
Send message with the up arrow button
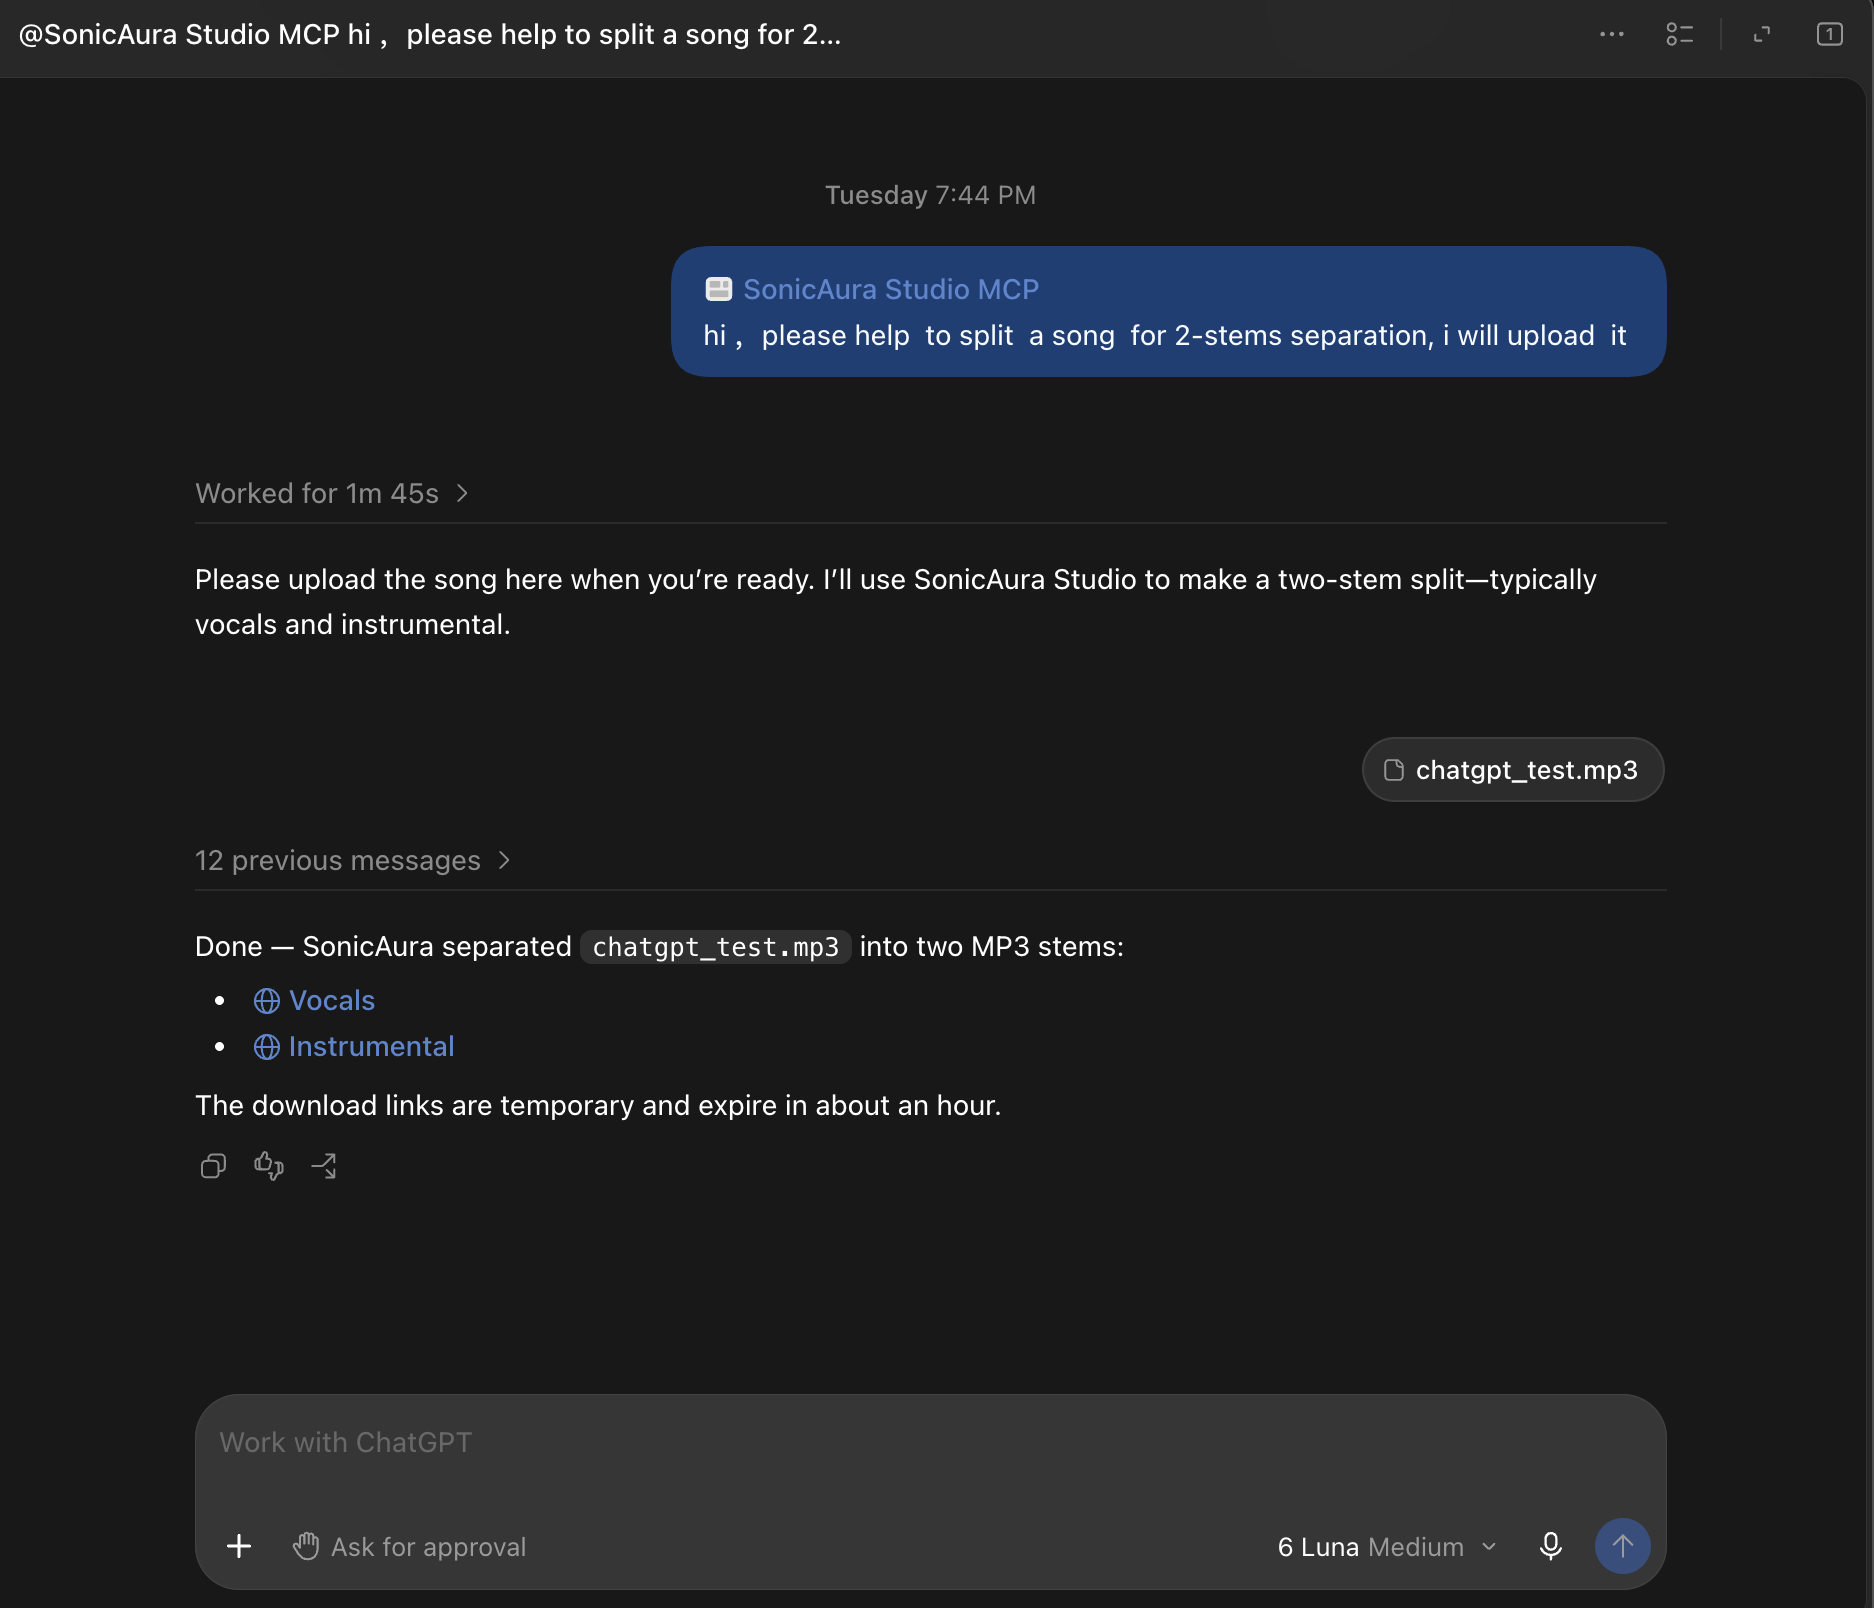click(x=1622, y=1546)
